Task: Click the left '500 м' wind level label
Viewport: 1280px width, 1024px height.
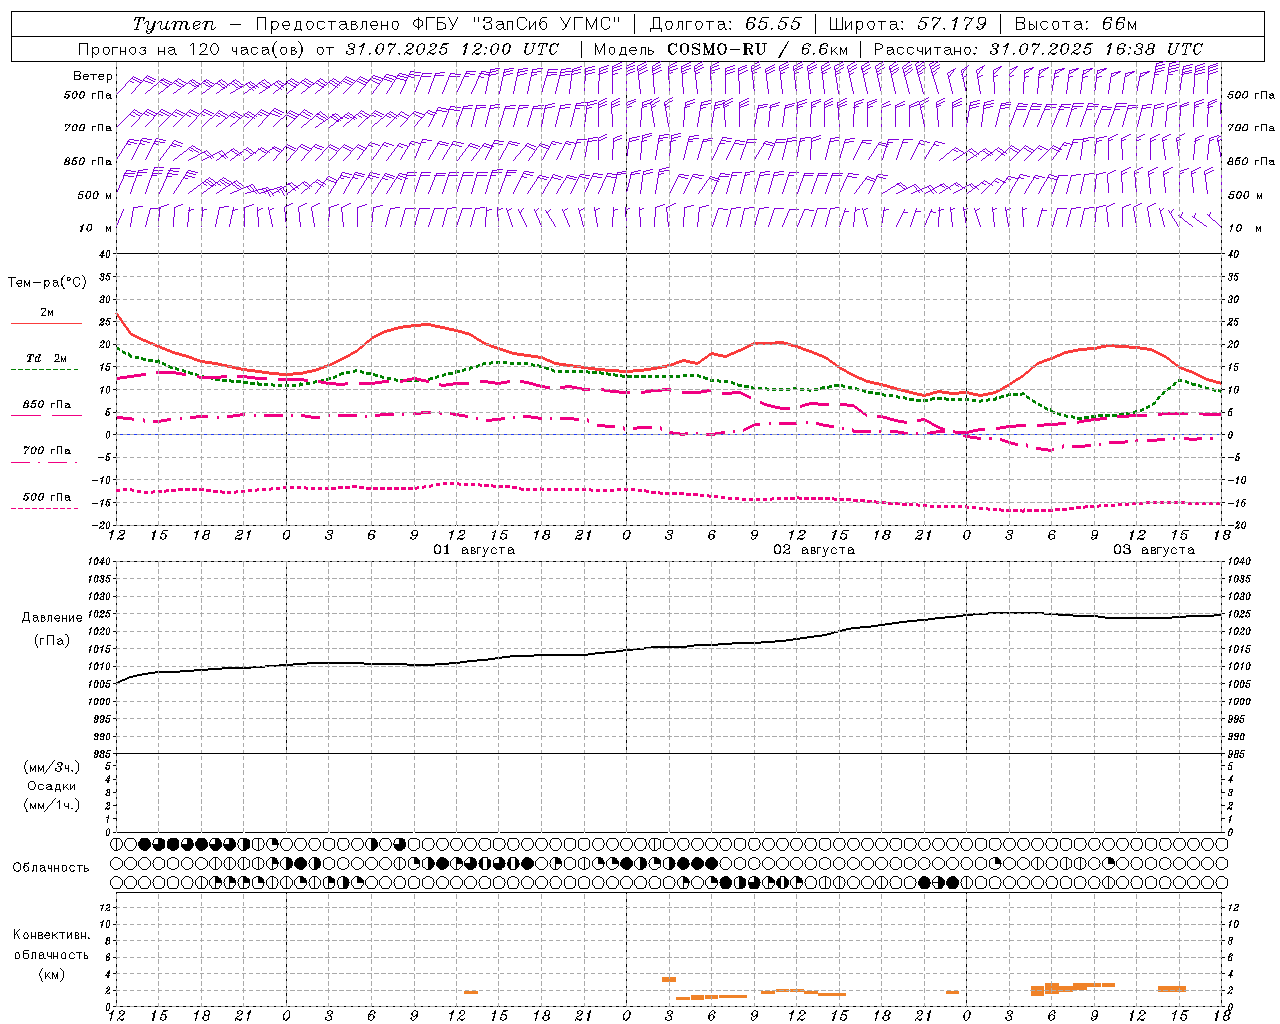Action: (x=95, y=195)
